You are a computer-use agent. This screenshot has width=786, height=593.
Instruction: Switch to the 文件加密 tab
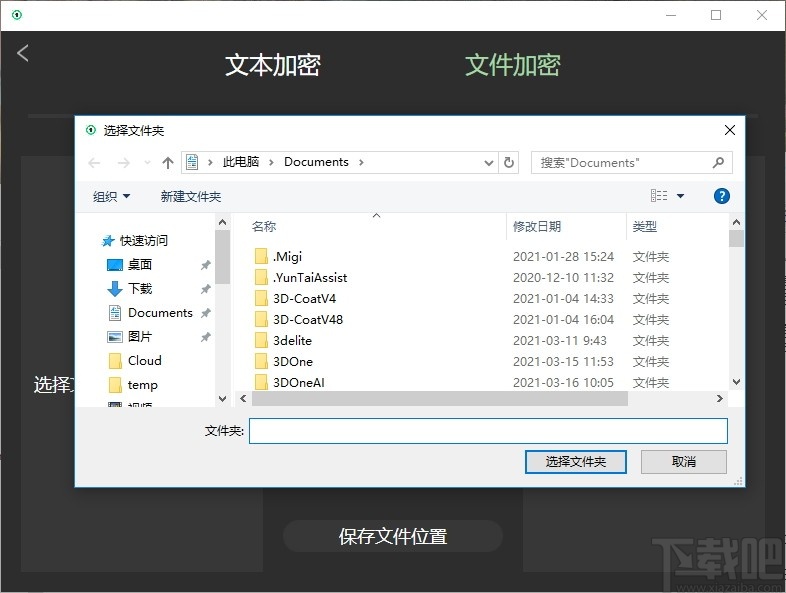pos(512,65)
